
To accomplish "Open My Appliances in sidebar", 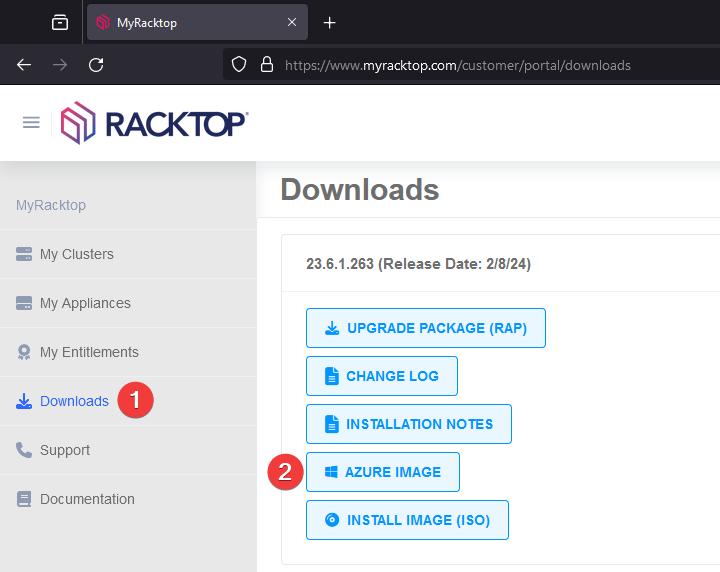I will (128, 303).
